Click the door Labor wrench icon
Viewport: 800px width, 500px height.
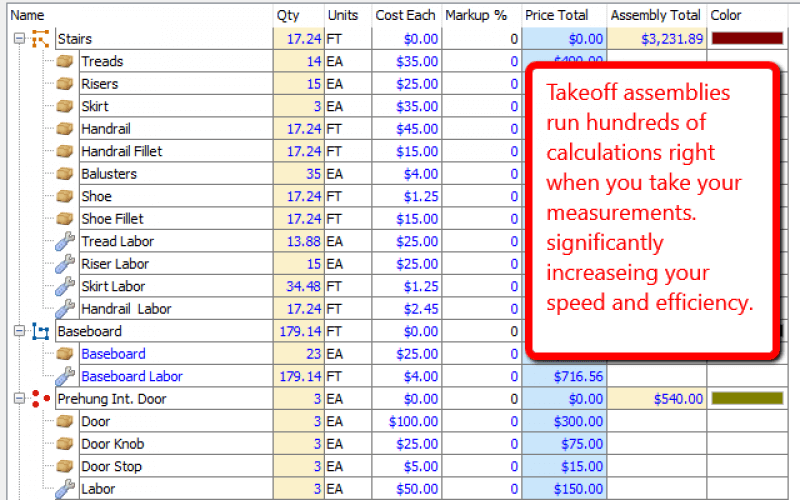point(65,489)
